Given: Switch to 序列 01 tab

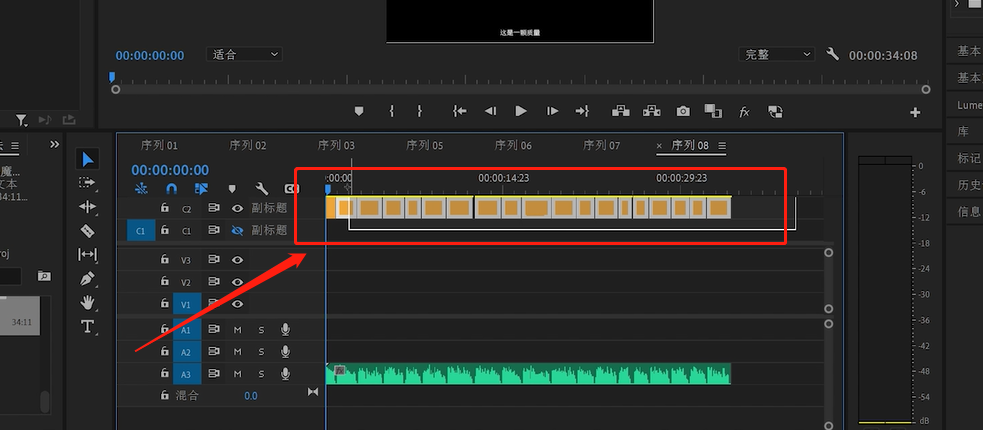Looking at the screenshot, I should click(x=159, y=145).
